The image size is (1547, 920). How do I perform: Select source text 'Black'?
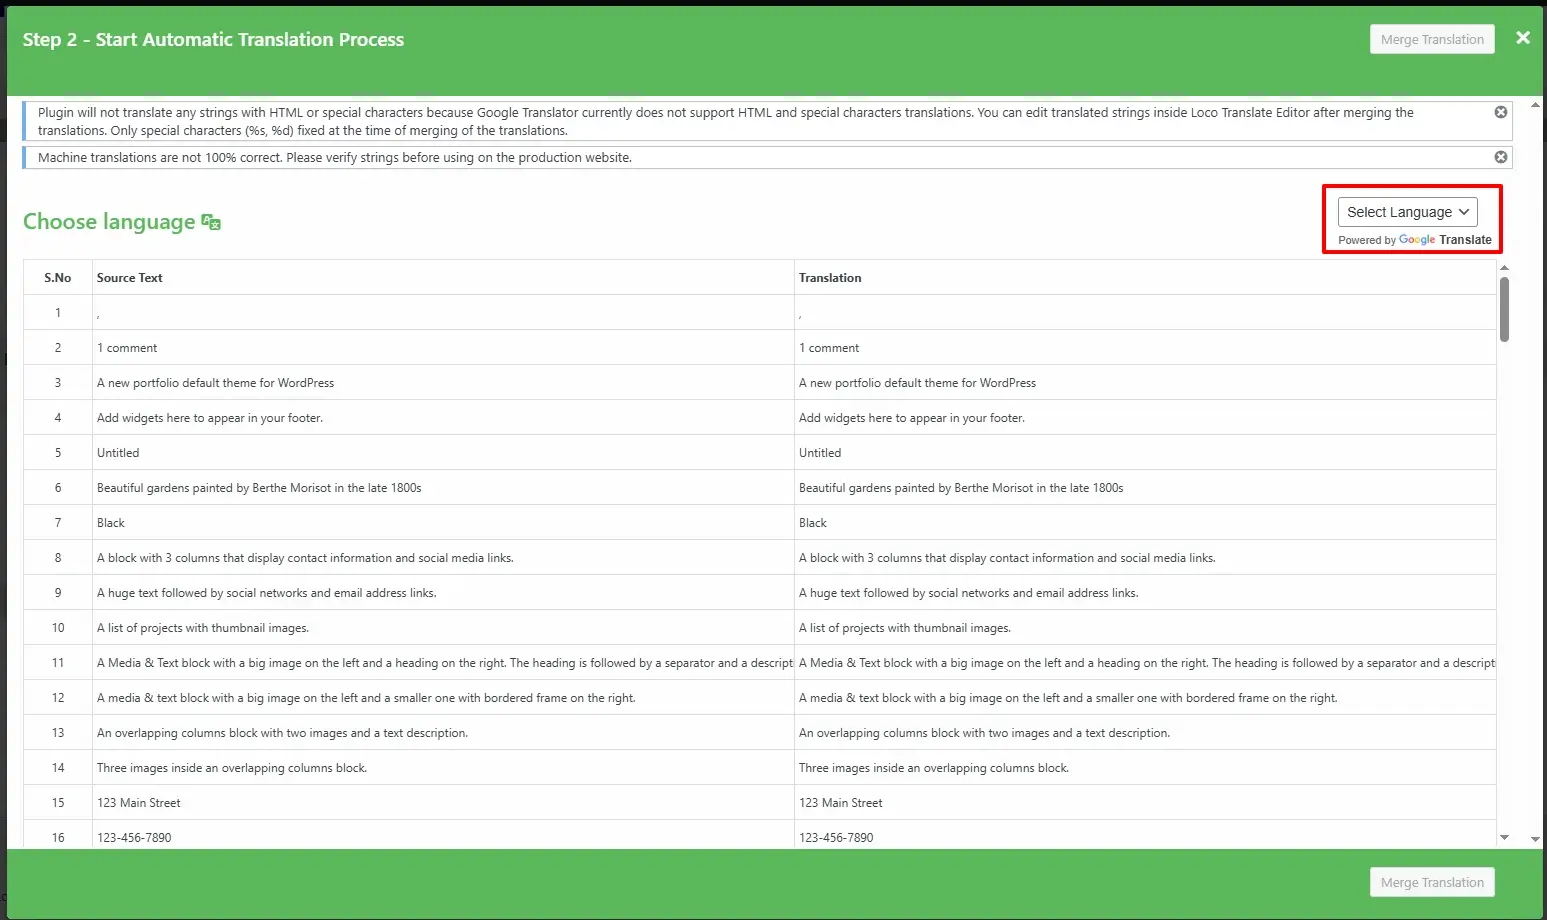(111, 523)
